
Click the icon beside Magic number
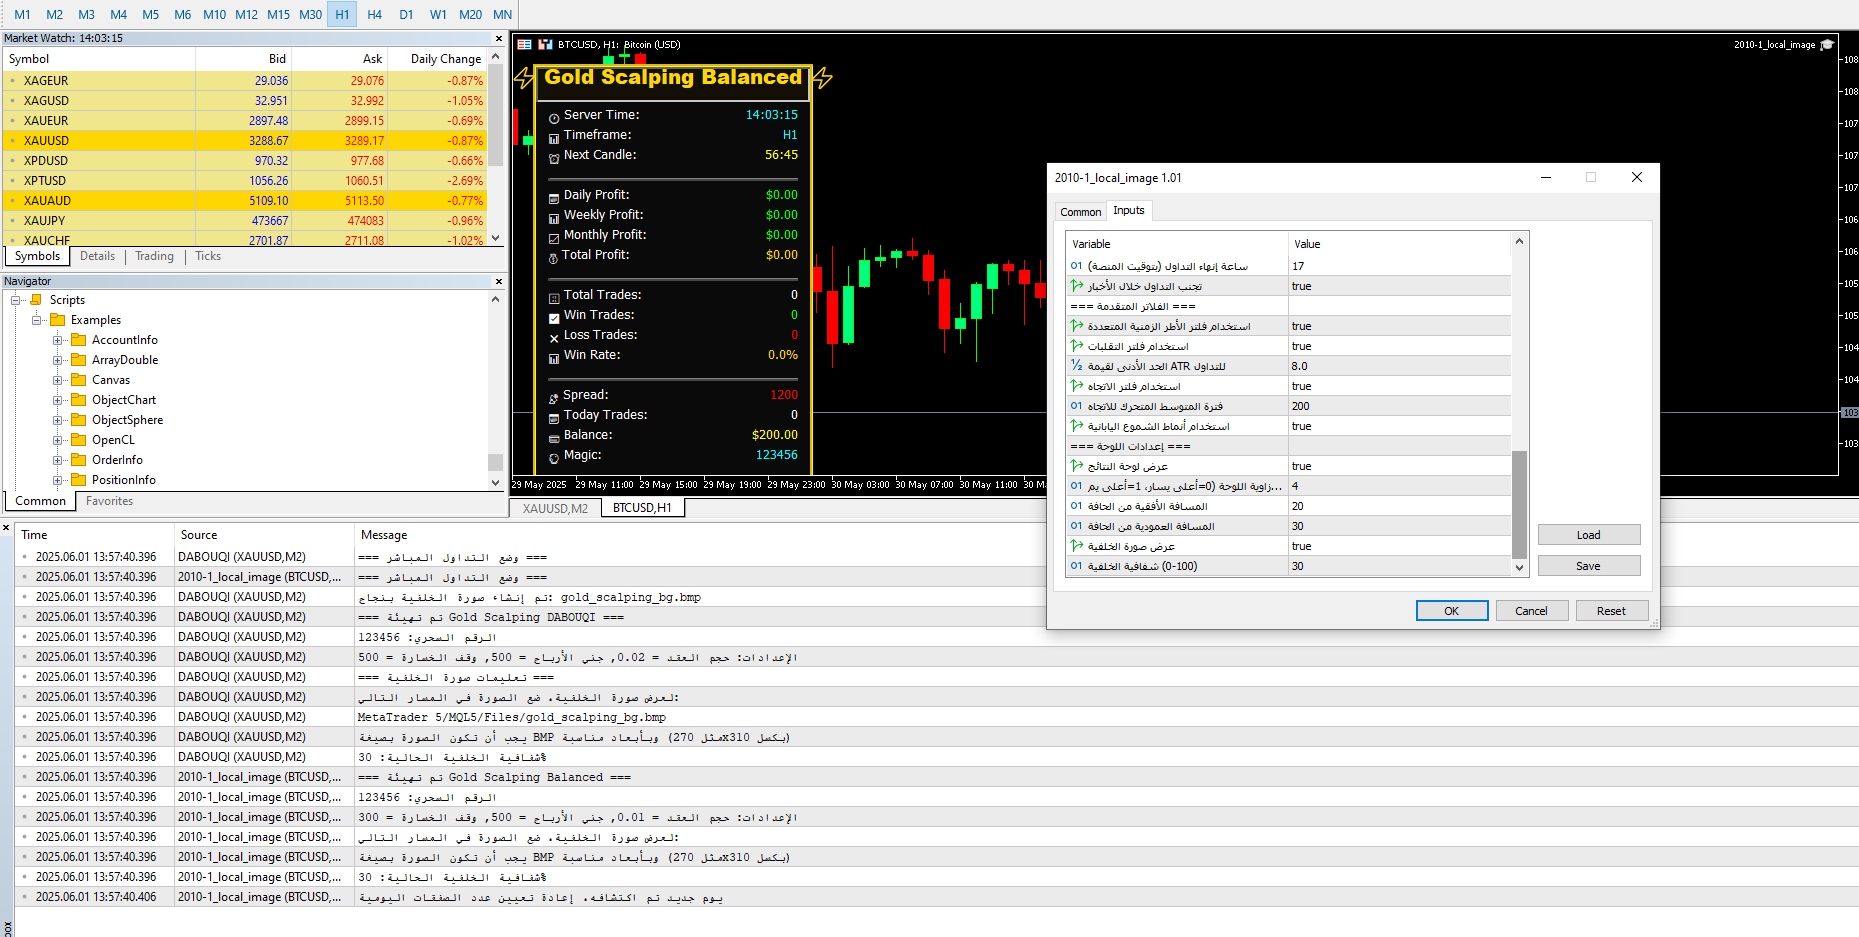[x=554, y=458]
